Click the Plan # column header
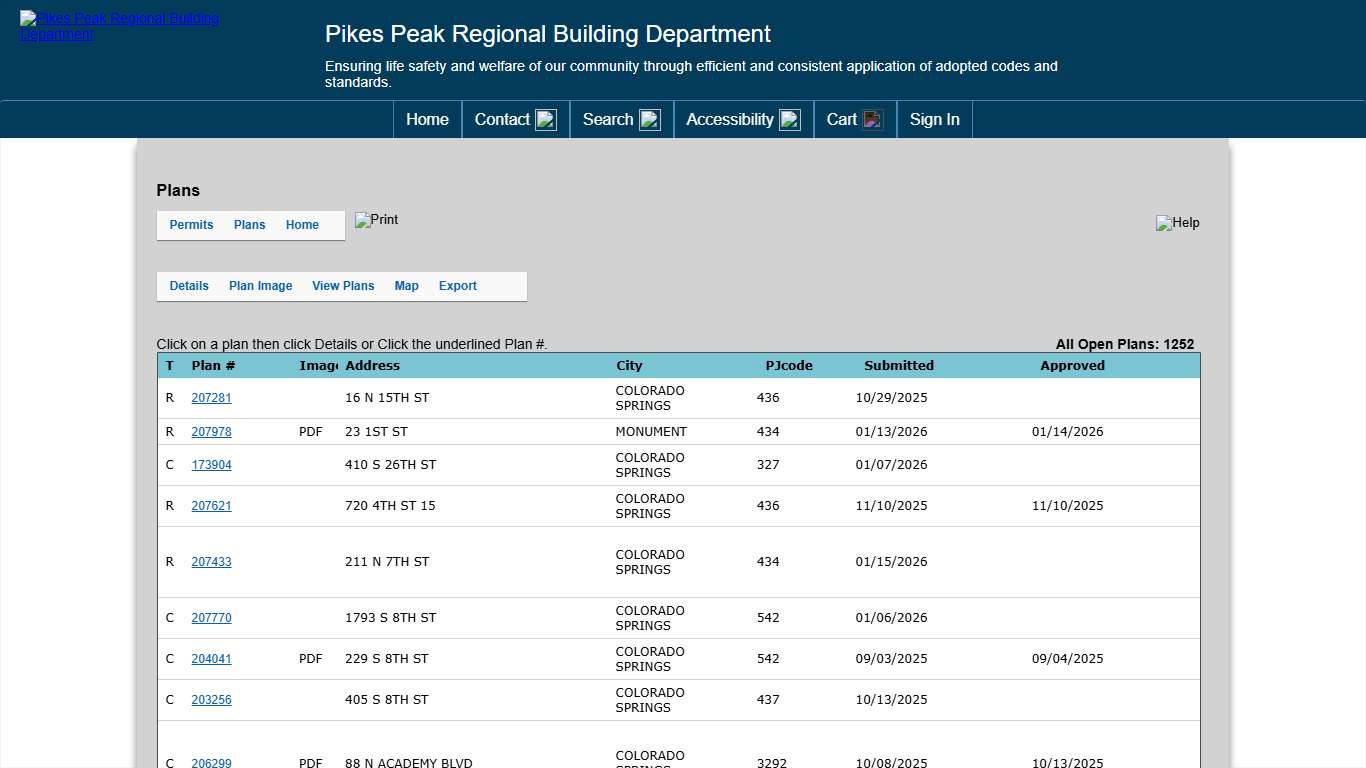 [x=214, y=365]
